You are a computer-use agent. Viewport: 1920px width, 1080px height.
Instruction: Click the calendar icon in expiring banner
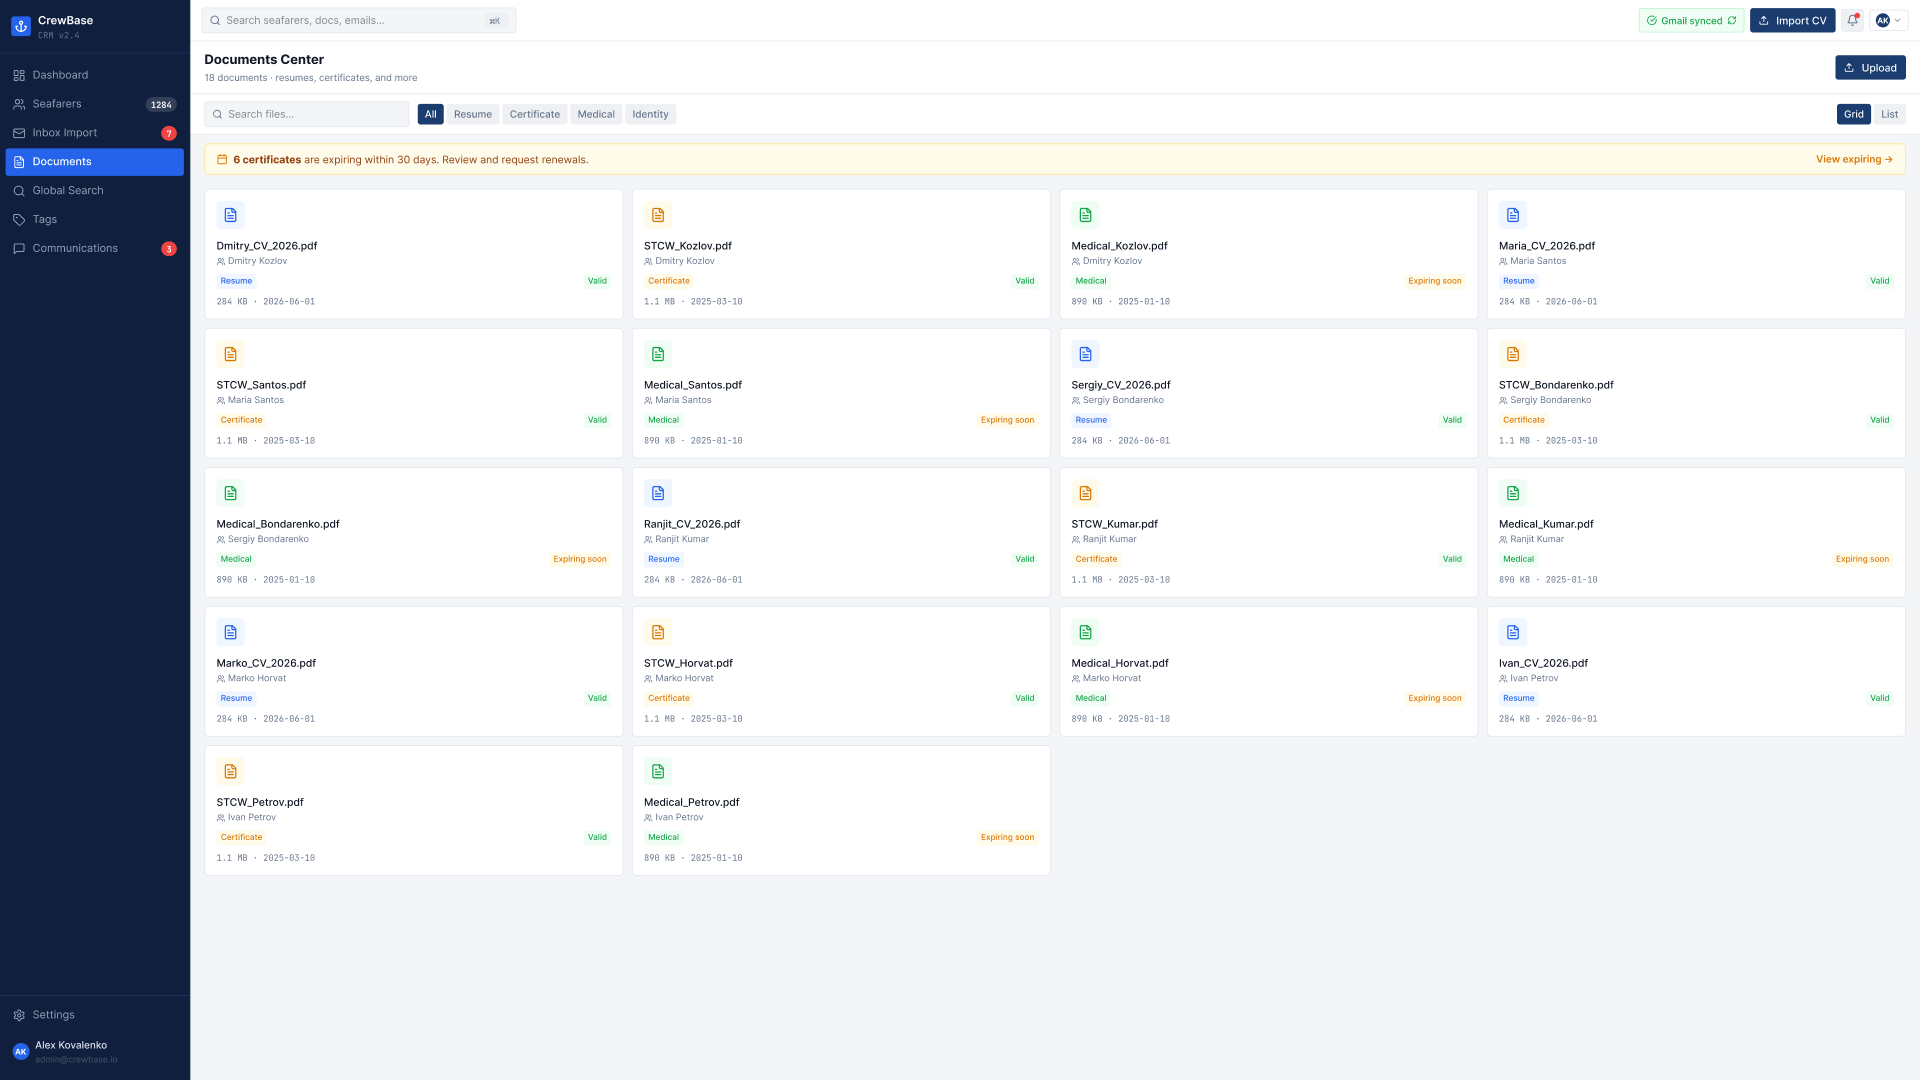click(222, 159)
